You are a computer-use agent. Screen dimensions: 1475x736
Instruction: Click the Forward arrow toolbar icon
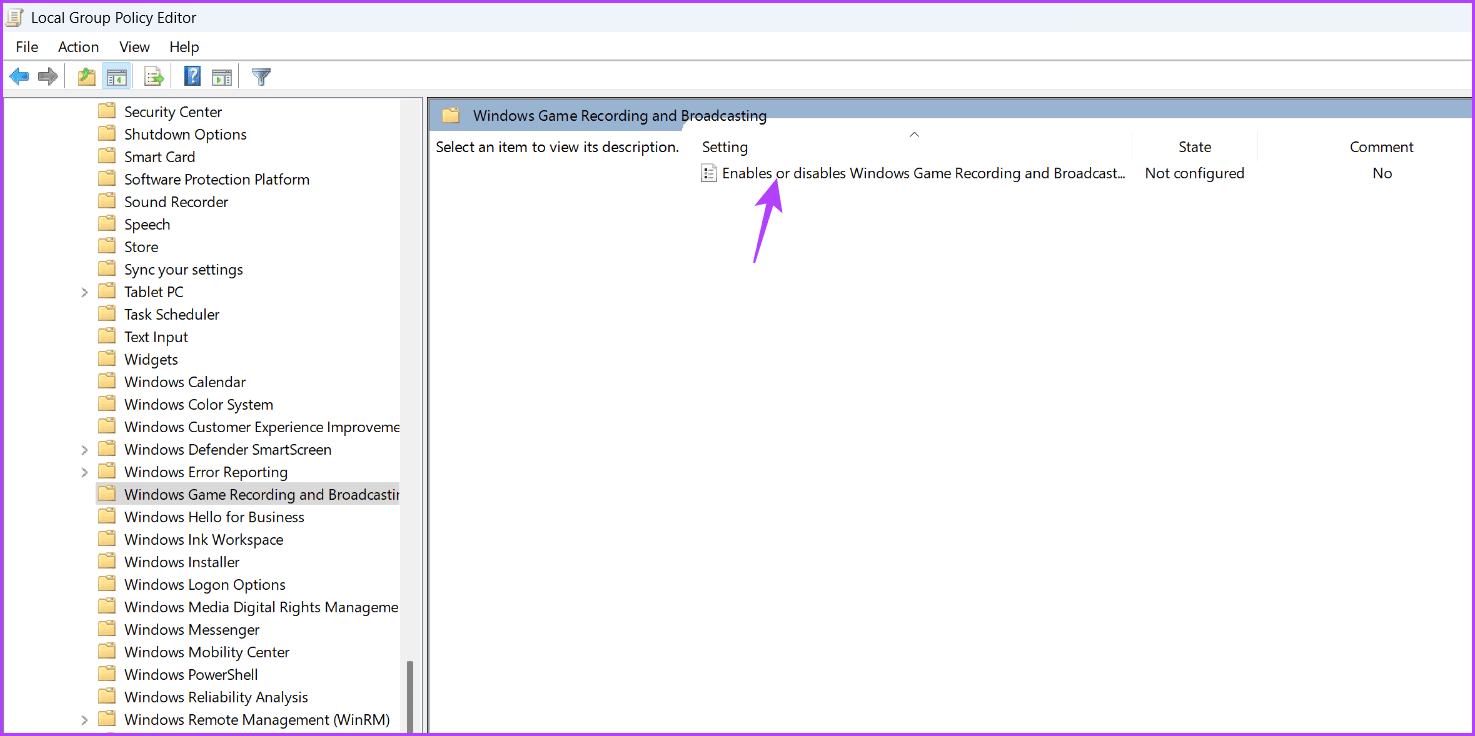(47, 76)
